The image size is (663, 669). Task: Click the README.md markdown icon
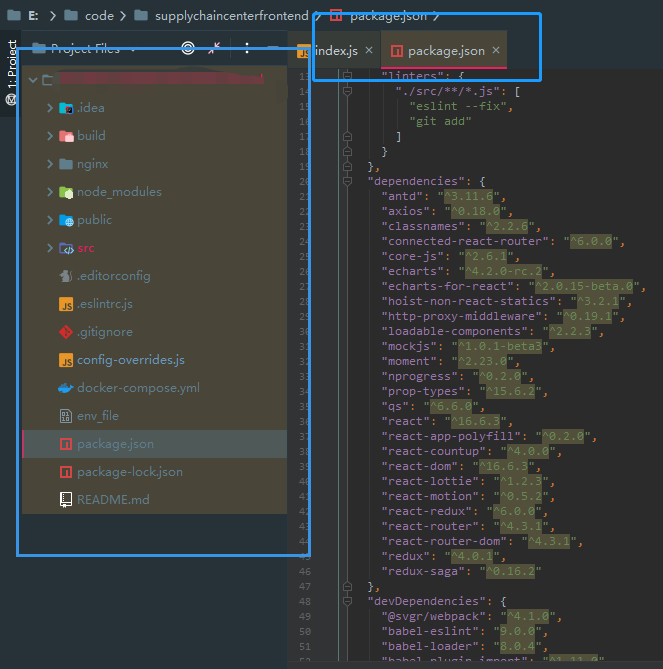point(66,500)
